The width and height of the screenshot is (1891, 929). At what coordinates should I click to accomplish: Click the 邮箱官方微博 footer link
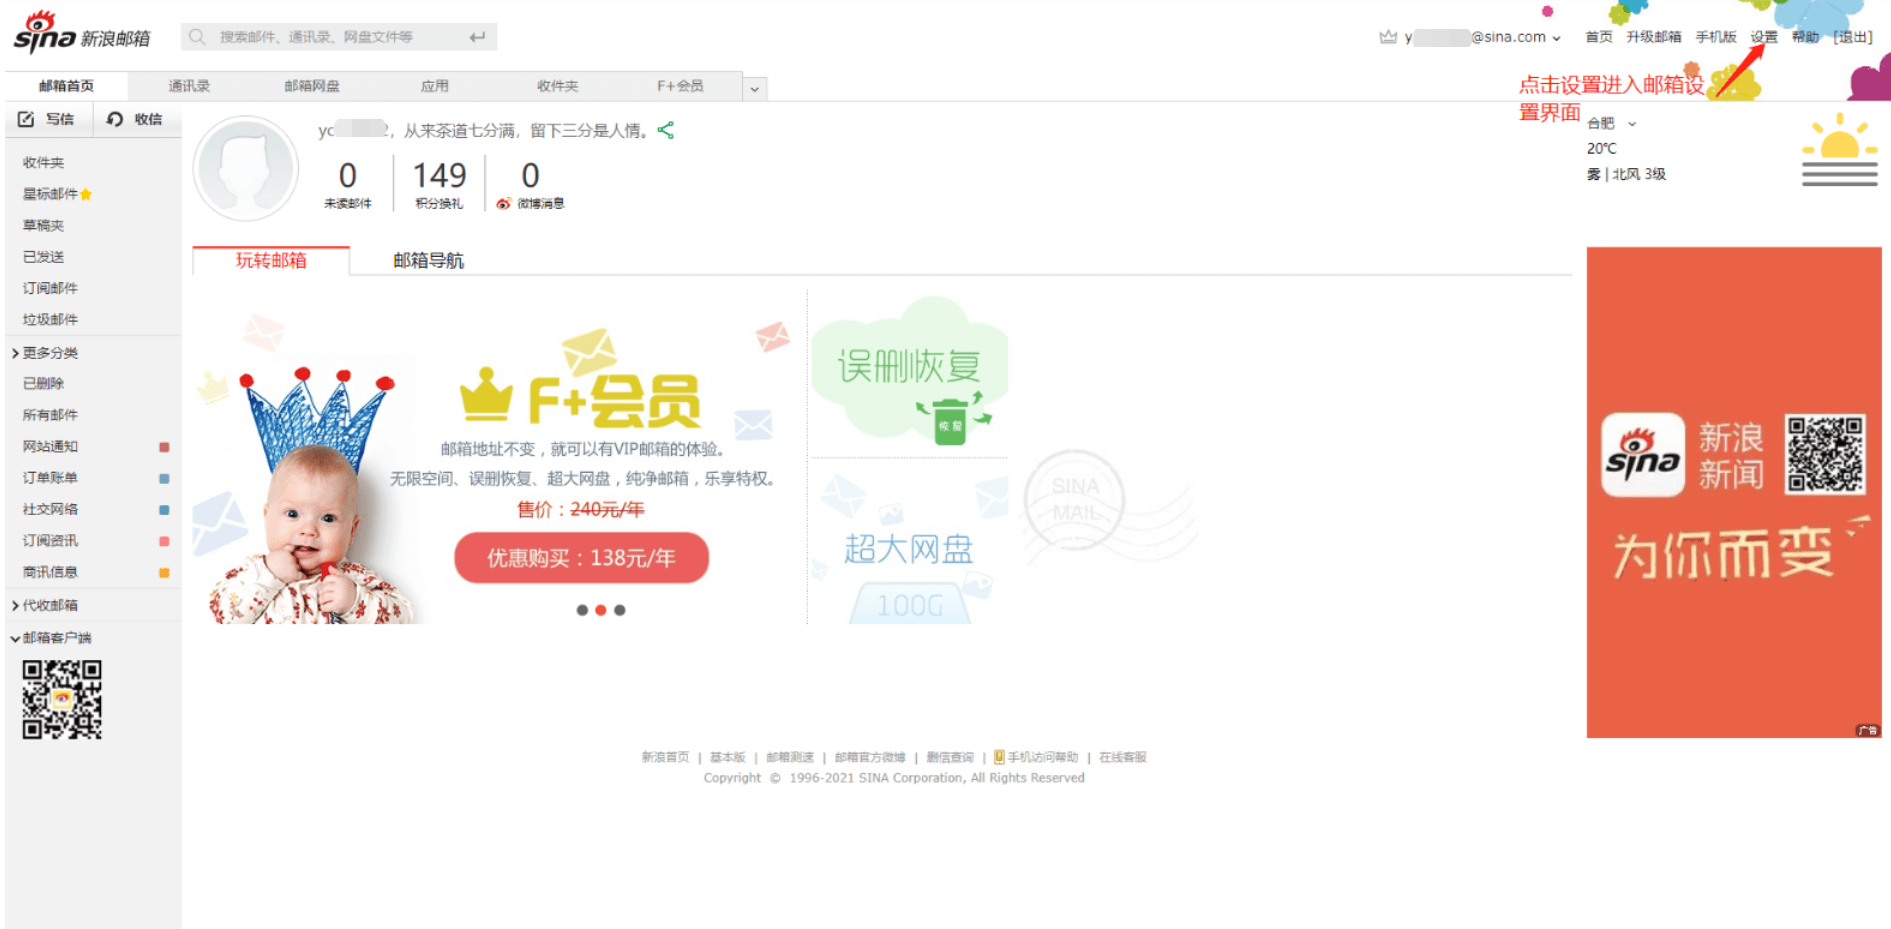870,758
